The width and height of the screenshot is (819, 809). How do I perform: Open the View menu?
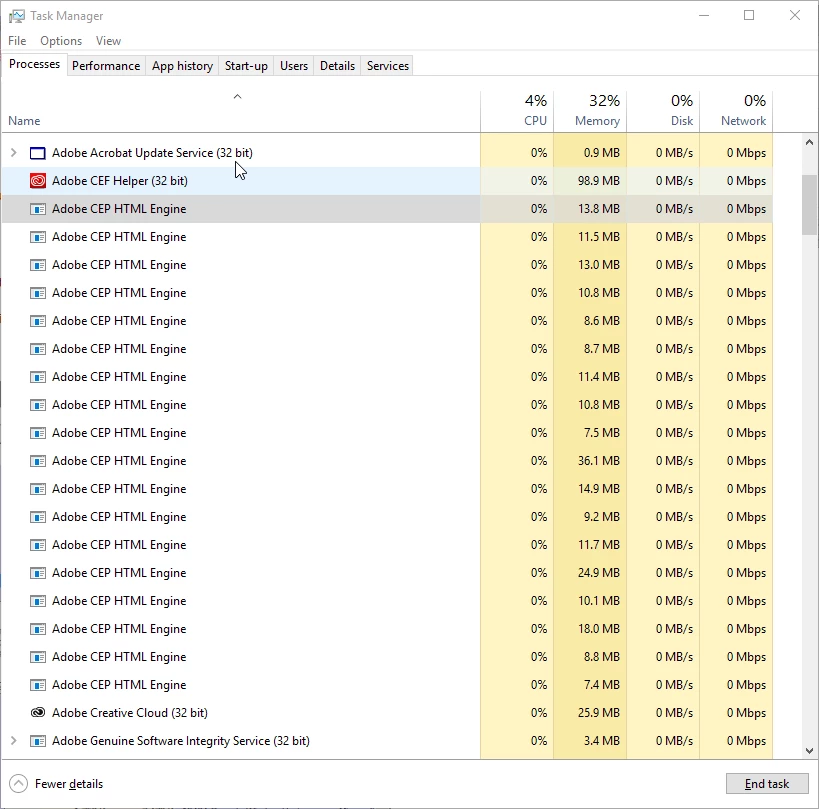point(108,41)
